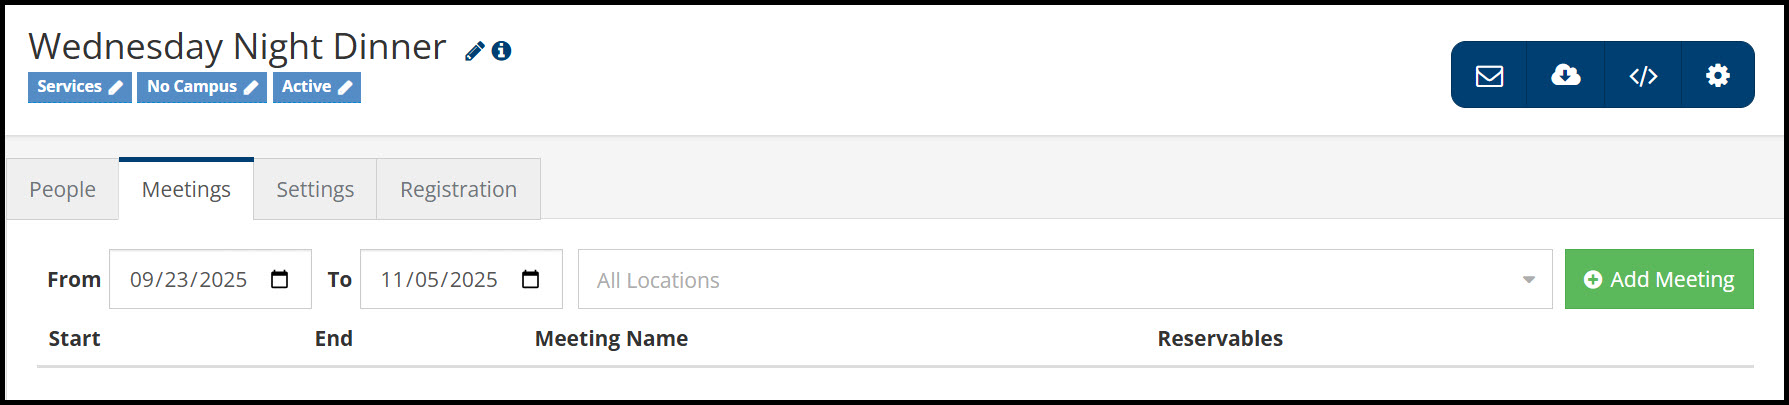The image size is (1789, 405).
Task: Switch to the Settings tab
Action: [x=315, y=190]
